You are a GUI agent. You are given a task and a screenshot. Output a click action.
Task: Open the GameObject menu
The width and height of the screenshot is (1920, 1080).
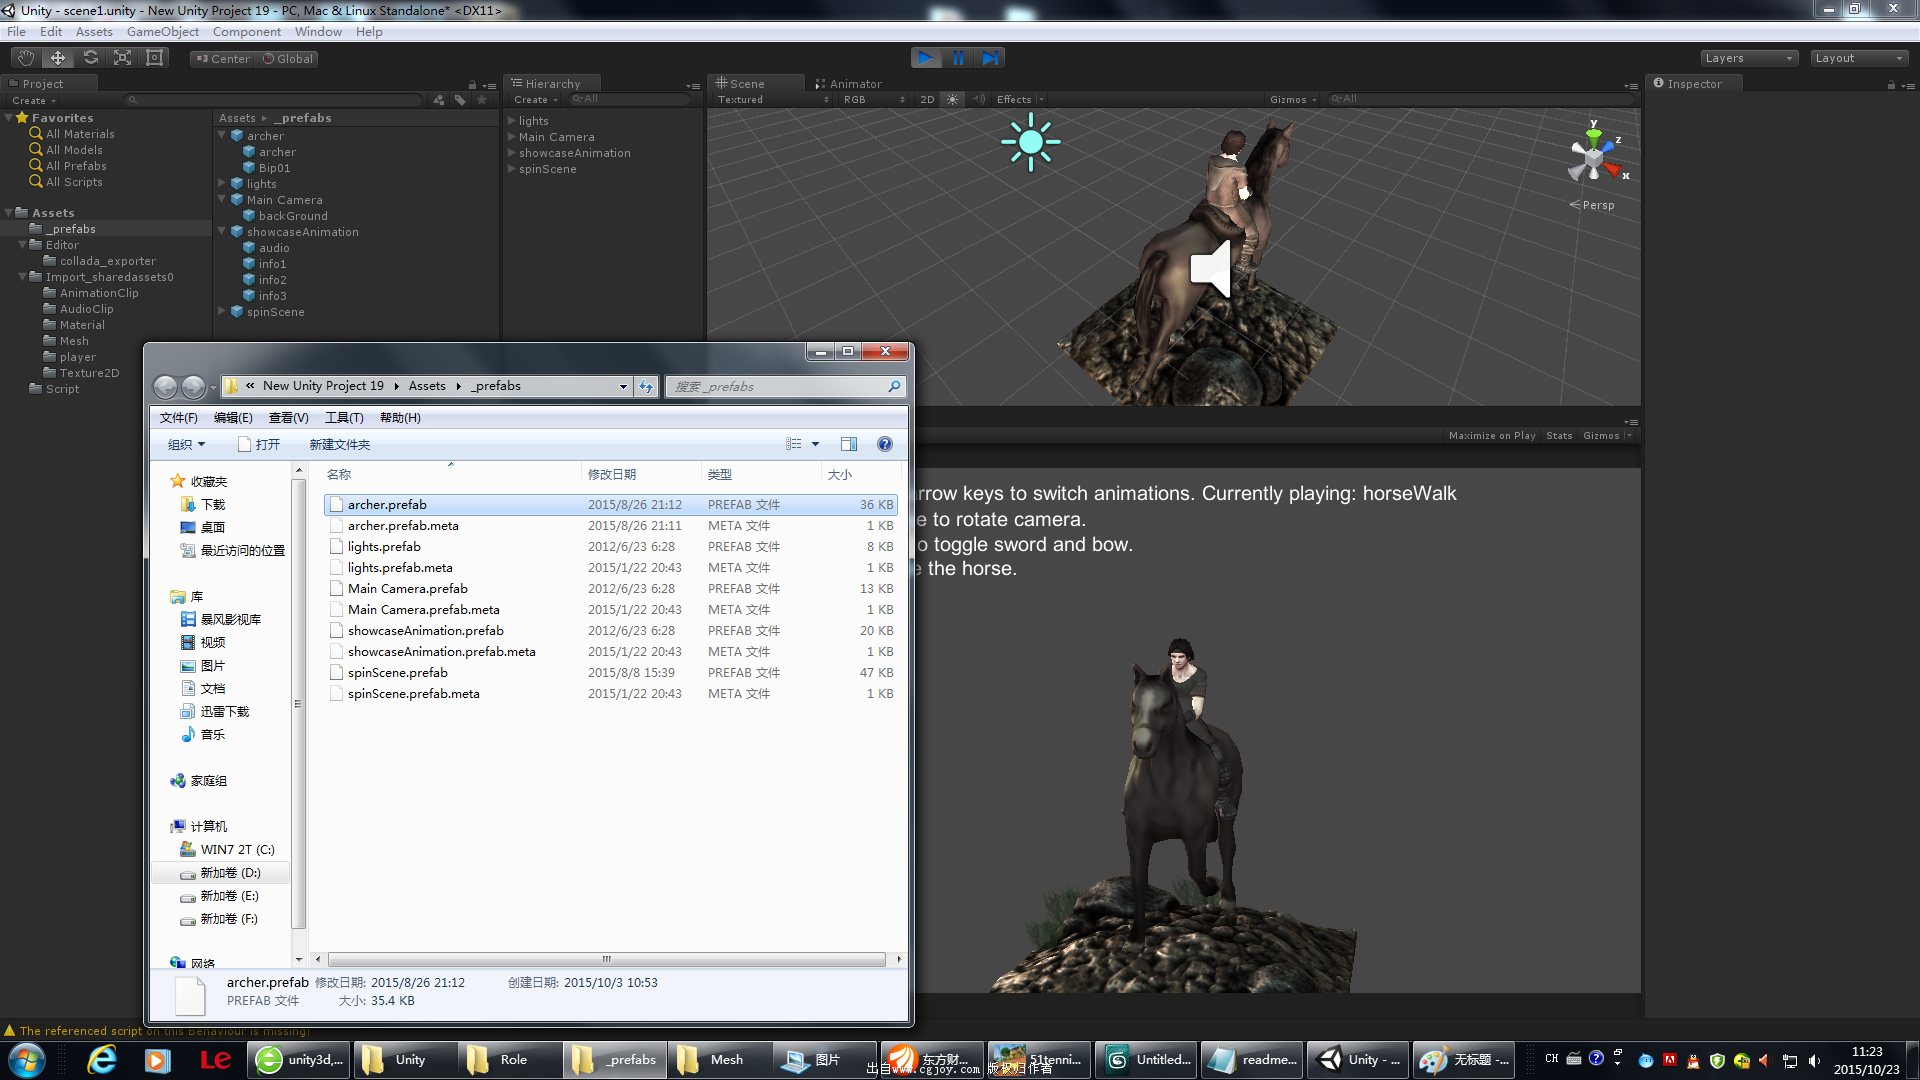point(162,32)
